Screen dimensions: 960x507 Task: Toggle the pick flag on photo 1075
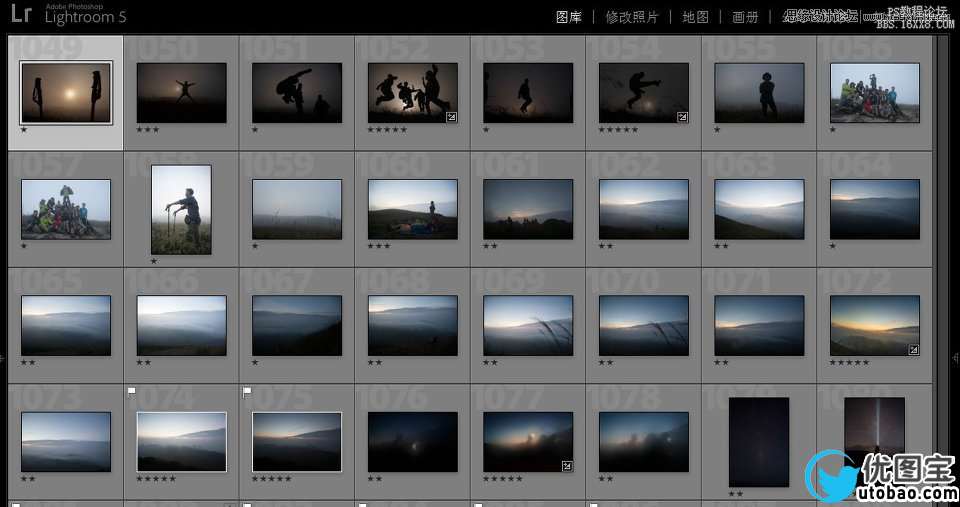pos(247,391)
